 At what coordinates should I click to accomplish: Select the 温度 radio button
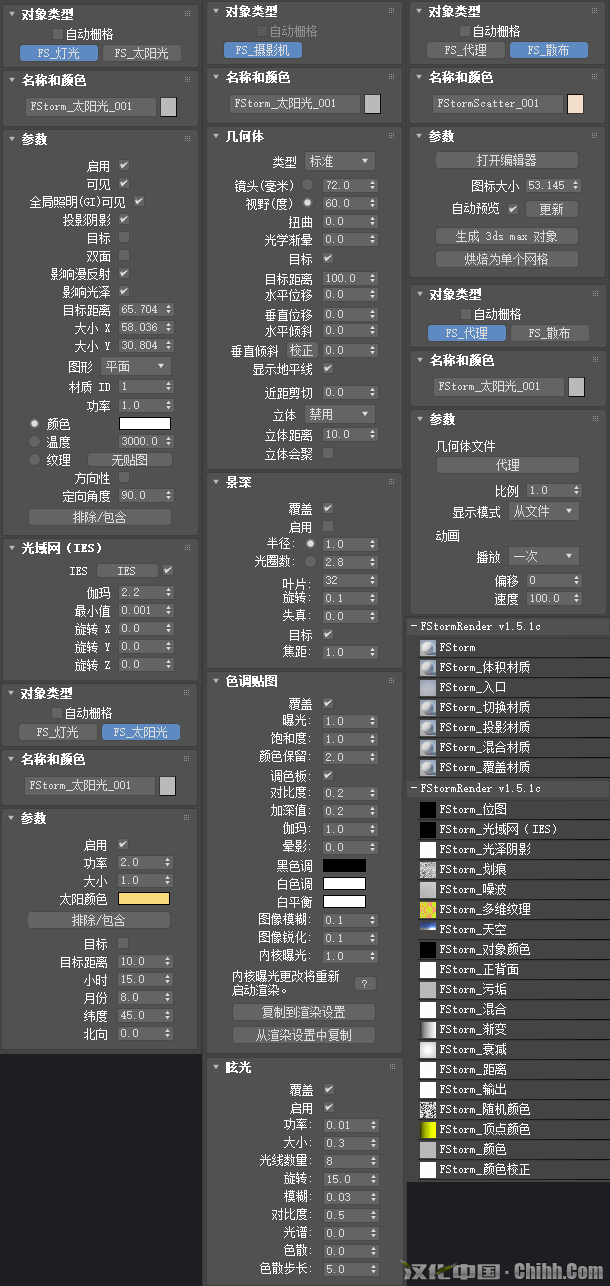(x=35, y=441)
